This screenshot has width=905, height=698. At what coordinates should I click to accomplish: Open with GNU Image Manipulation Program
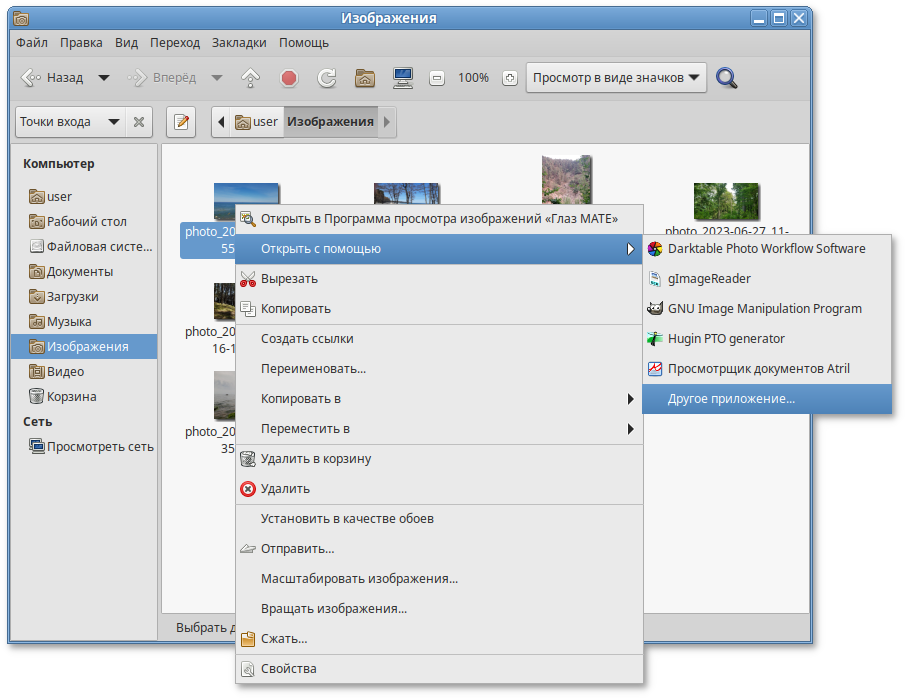point(764,309)
